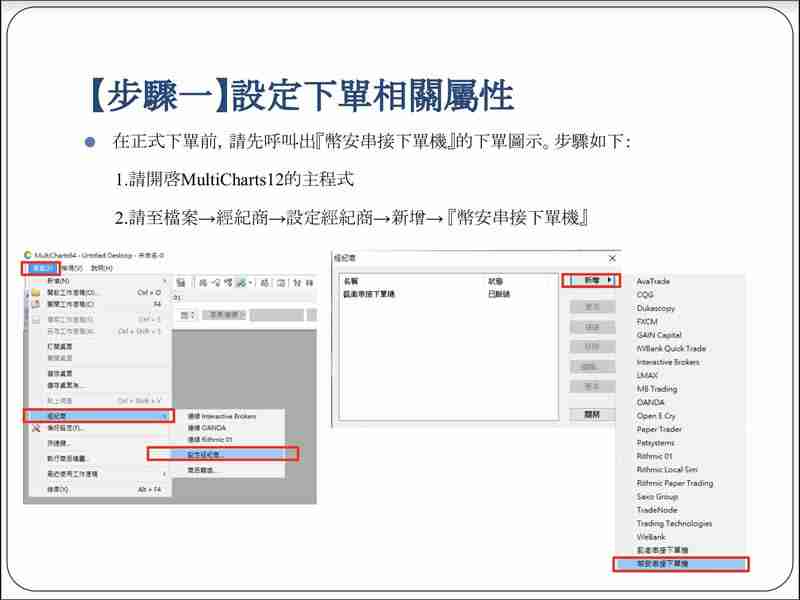Open the 檔案 file menu in MultiCharts
This screenshot has width=800, height=600.
[x=41, y=269]
